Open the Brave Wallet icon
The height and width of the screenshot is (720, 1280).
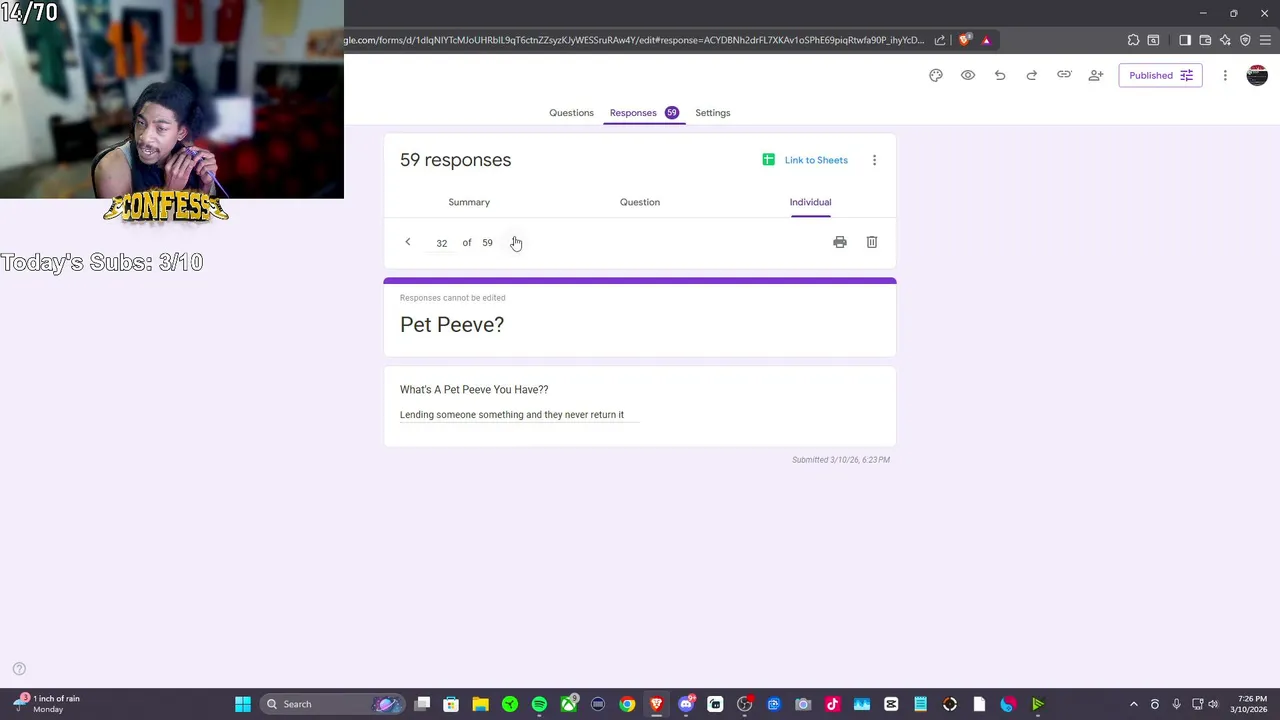[1205, 40]
